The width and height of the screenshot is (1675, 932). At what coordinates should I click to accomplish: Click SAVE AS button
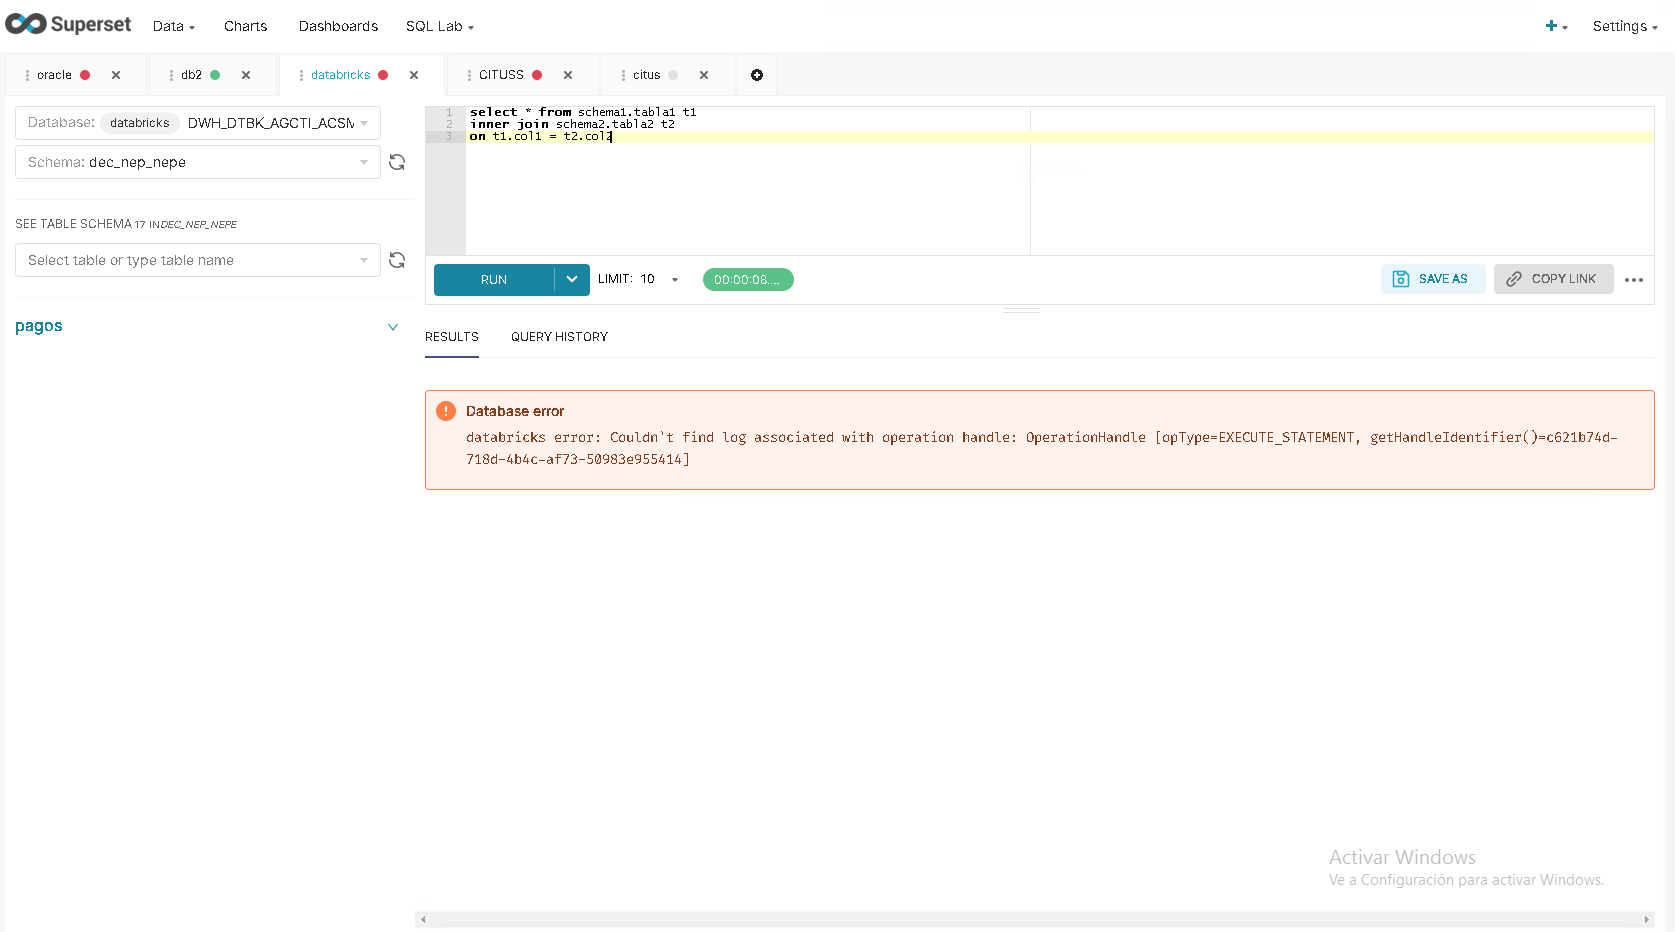click(1431, 279)
